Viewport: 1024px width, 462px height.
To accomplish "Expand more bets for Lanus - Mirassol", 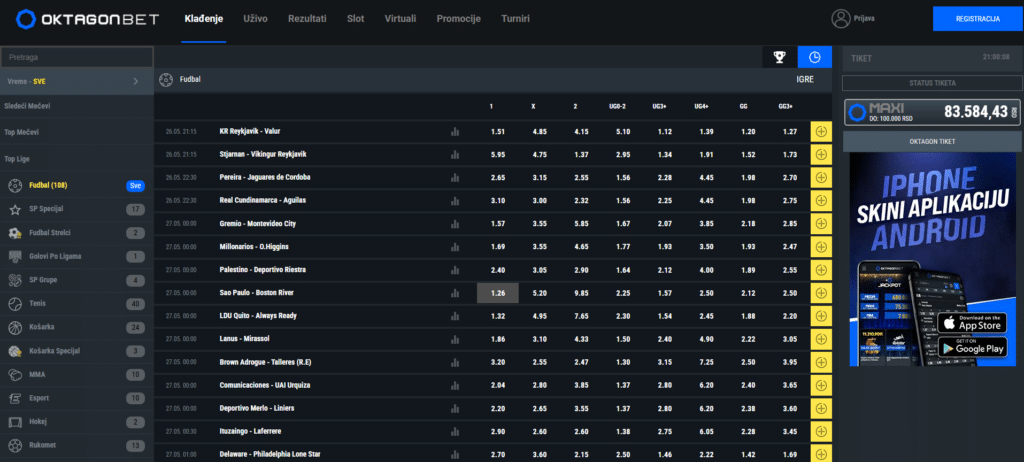I will coord(821,338).
